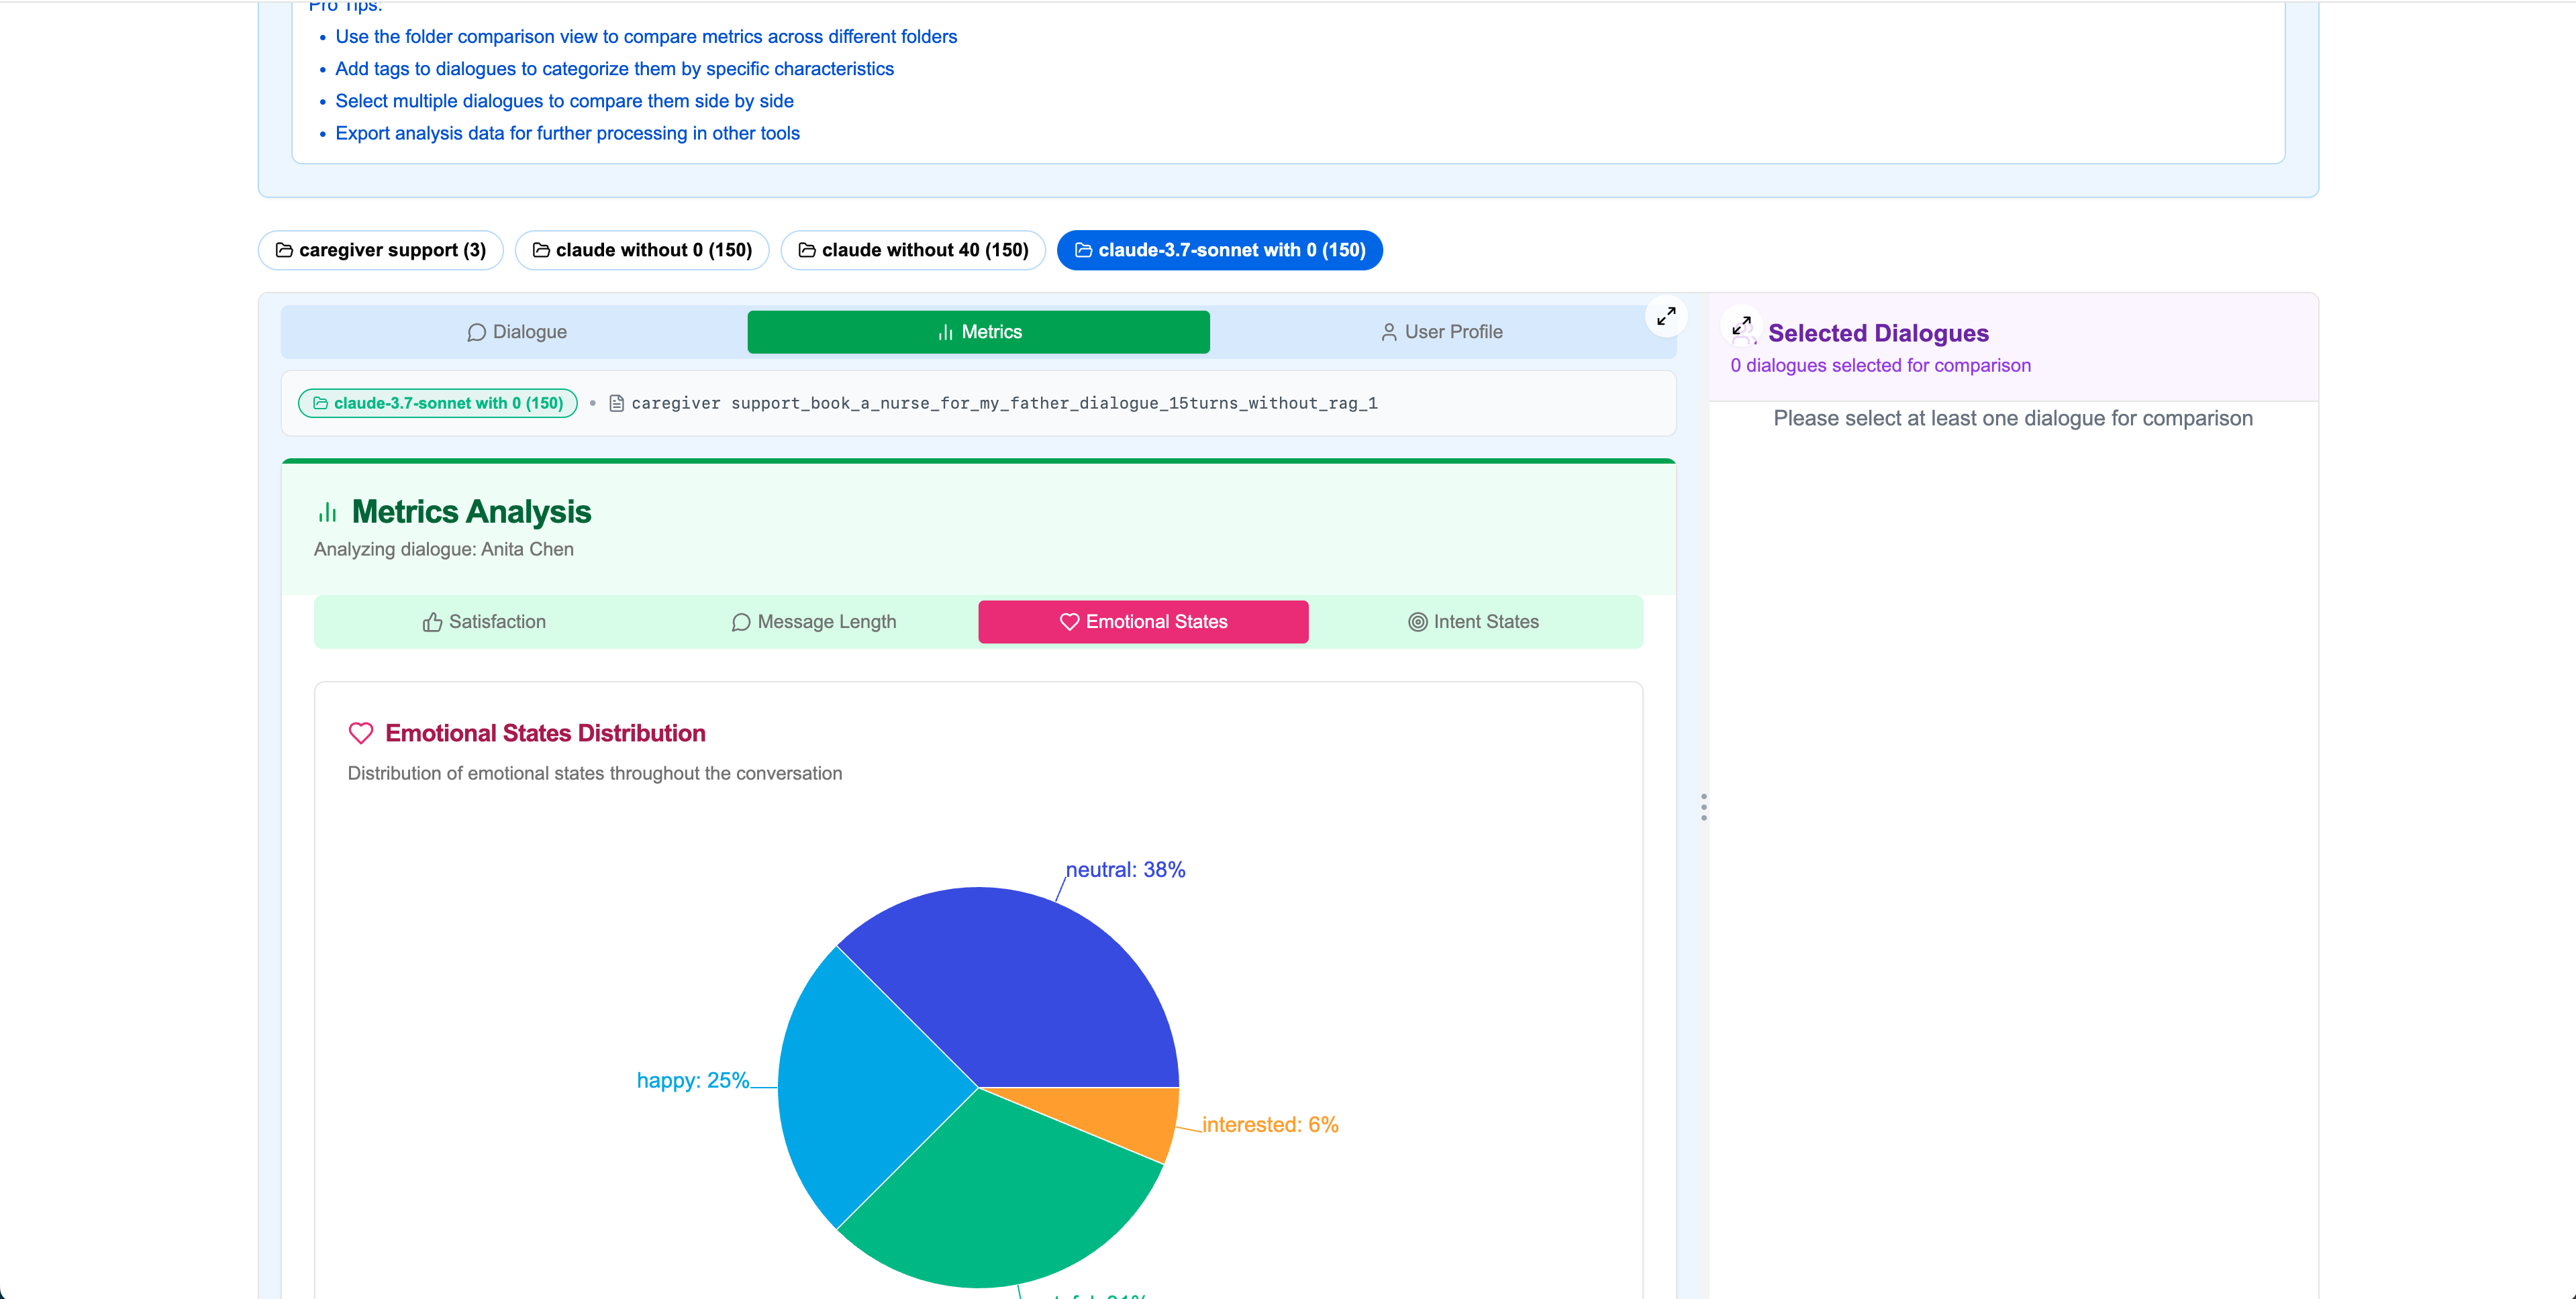Open the Emotional States metrics tab
Image resolution: width=2576 pixels, height=1299 pixels.
tap(1143, 622)
